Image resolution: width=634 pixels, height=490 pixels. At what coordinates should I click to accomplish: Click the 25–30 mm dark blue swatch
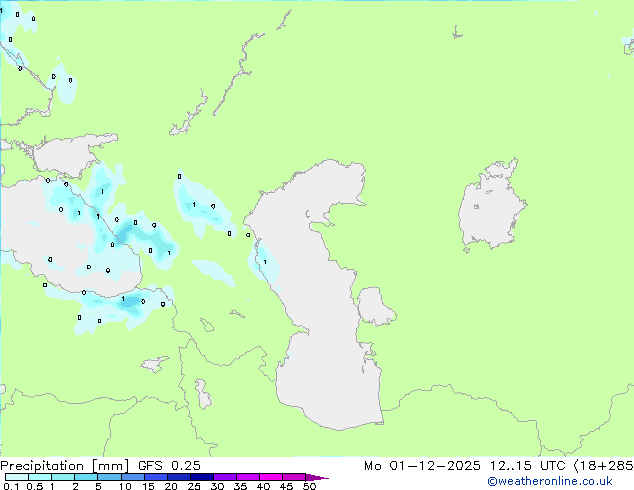(202, 477)
